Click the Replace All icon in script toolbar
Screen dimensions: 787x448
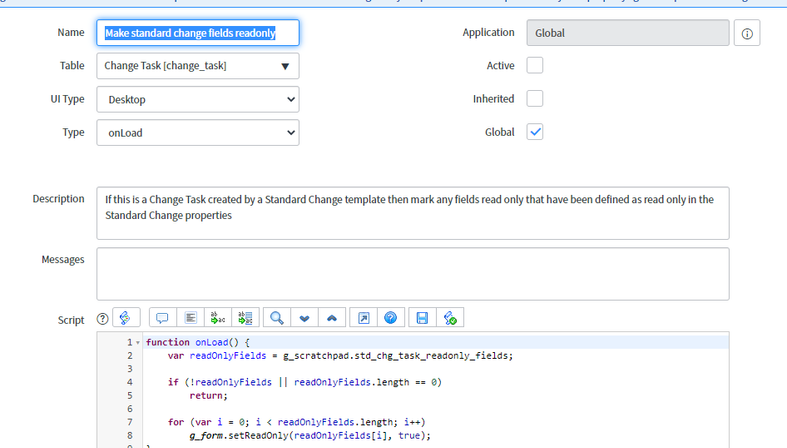(x=245, y=318)
